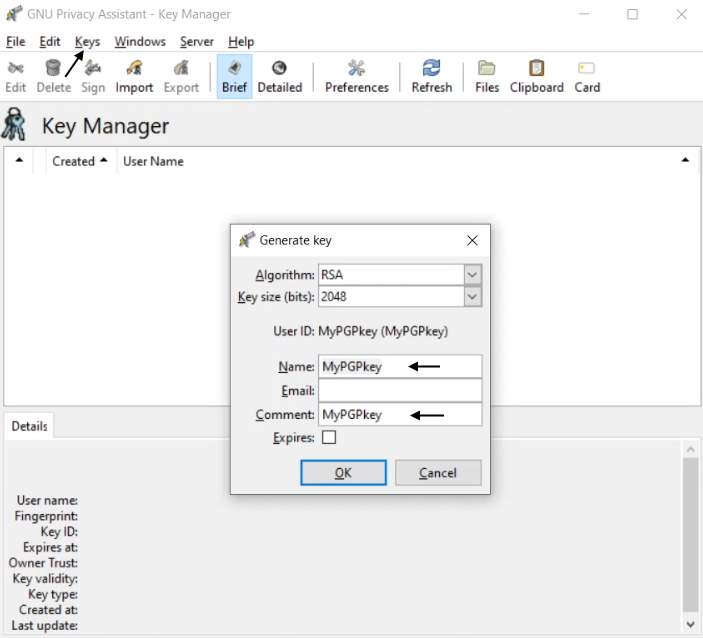Click the Name input field
The image size is (703, 638).
[400, 366]
